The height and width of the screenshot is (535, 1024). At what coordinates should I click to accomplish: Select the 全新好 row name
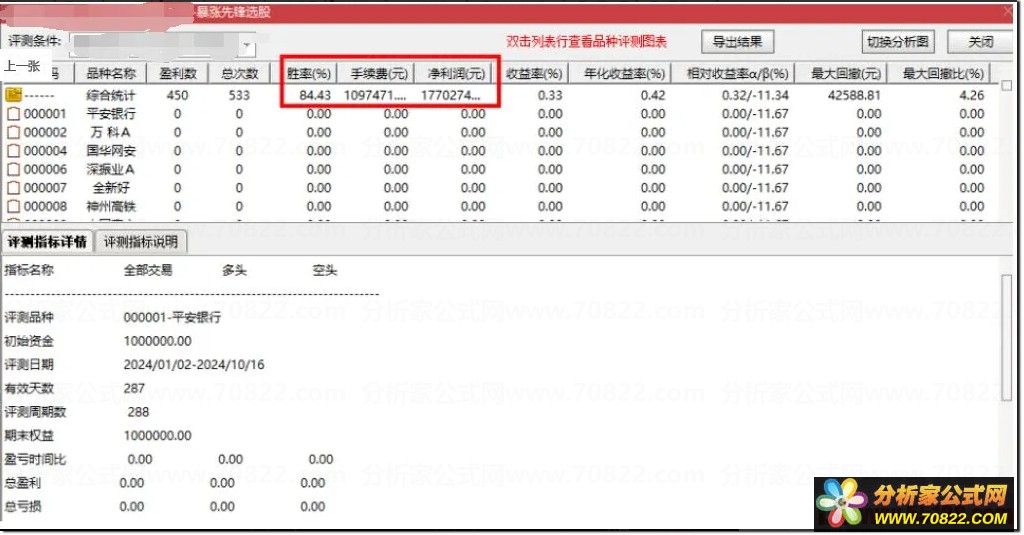coord(111,187)
